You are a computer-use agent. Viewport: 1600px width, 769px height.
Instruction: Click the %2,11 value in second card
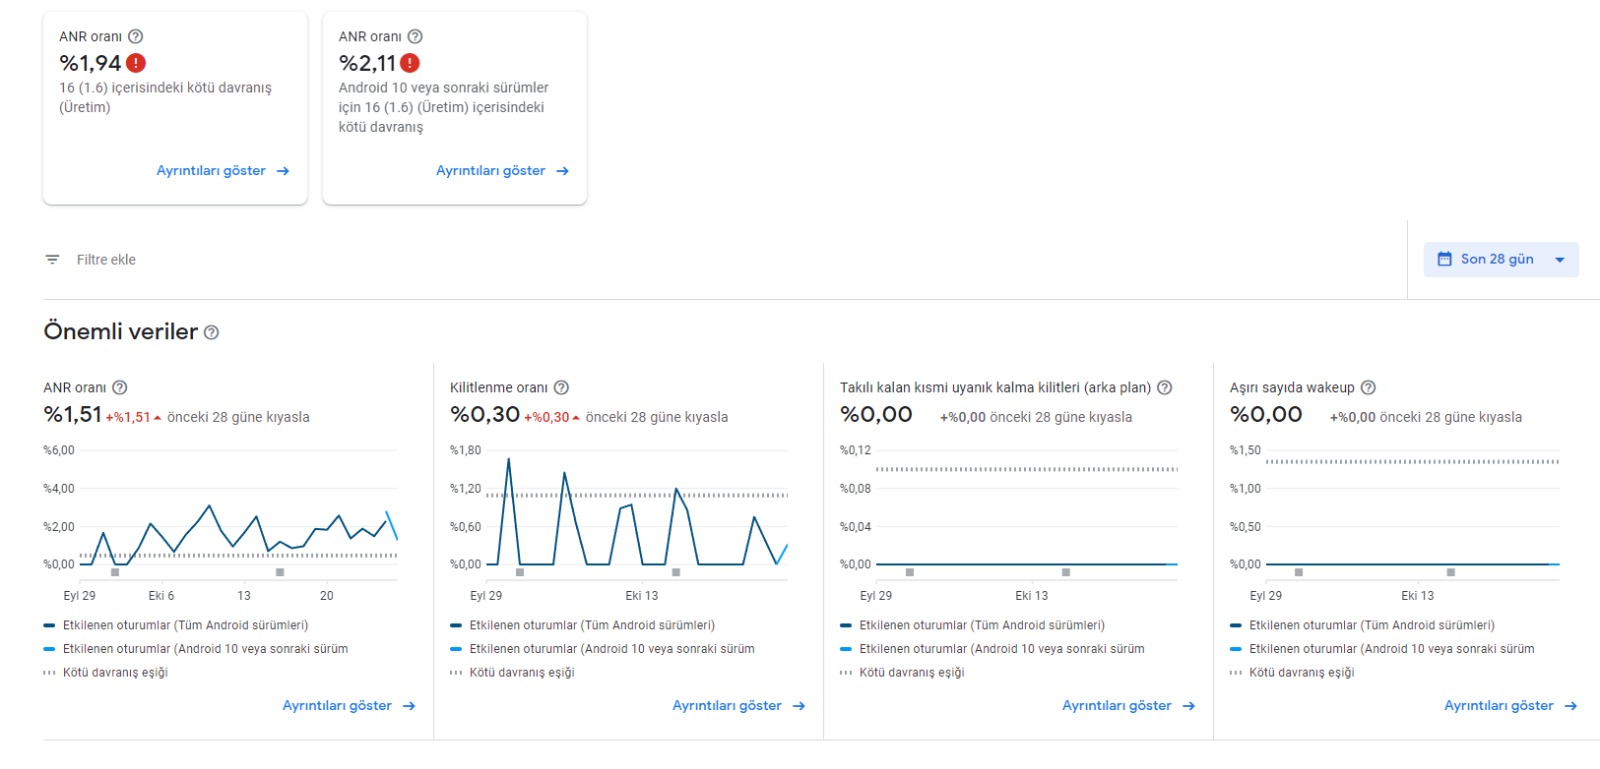367,63
